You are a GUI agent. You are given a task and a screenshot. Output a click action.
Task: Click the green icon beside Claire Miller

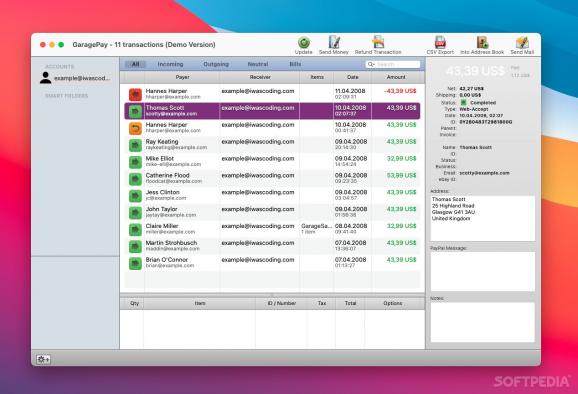135,230
